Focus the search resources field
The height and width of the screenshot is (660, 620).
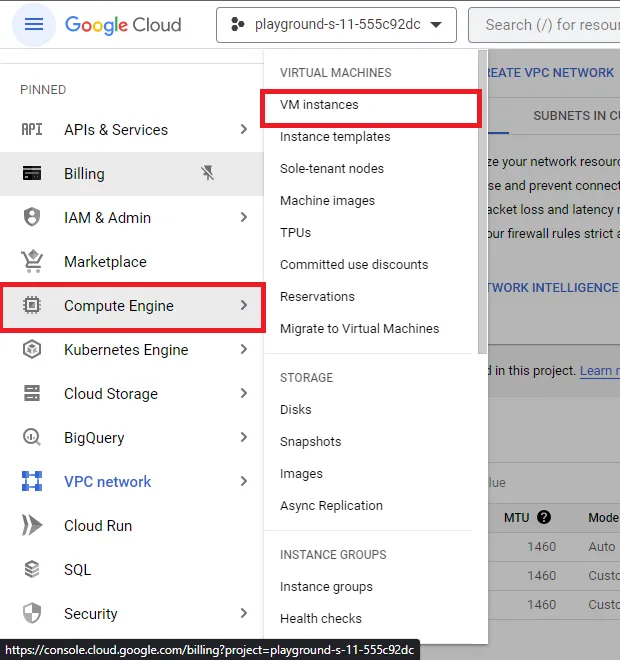(544, 25)
